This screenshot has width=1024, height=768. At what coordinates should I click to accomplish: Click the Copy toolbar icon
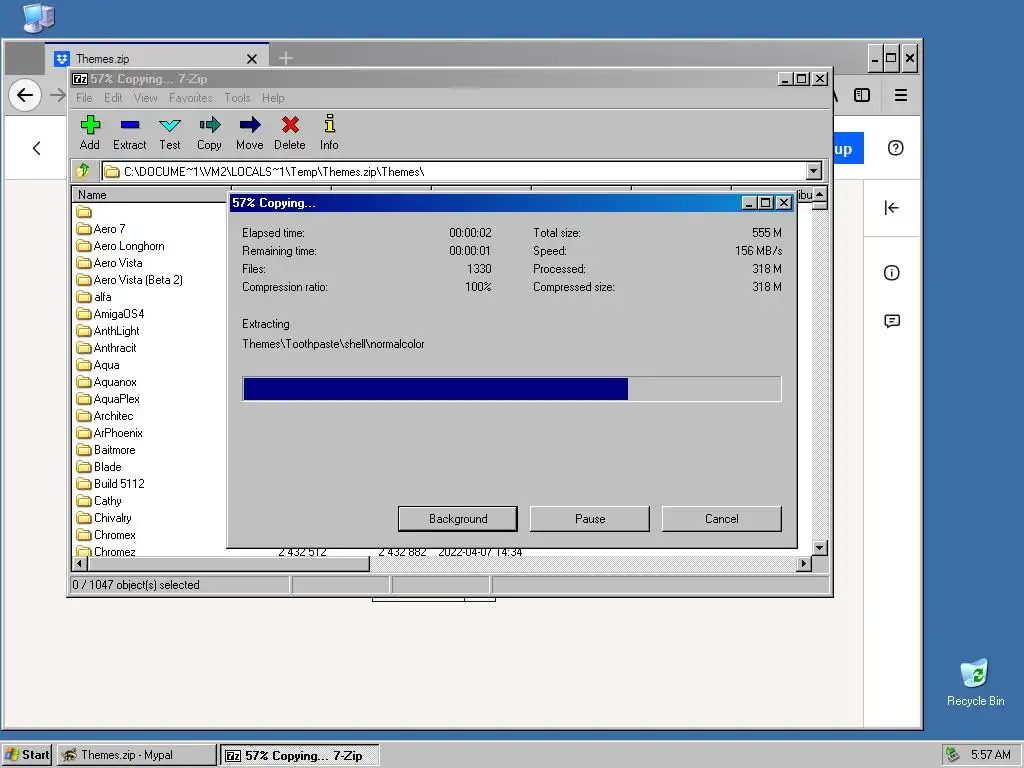tap(210, 133)
